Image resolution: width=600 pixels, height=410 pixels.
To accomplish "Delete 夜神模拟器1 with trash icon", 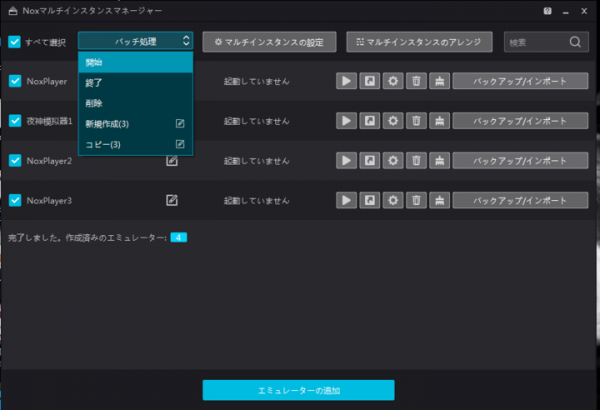I will [416, 121].
